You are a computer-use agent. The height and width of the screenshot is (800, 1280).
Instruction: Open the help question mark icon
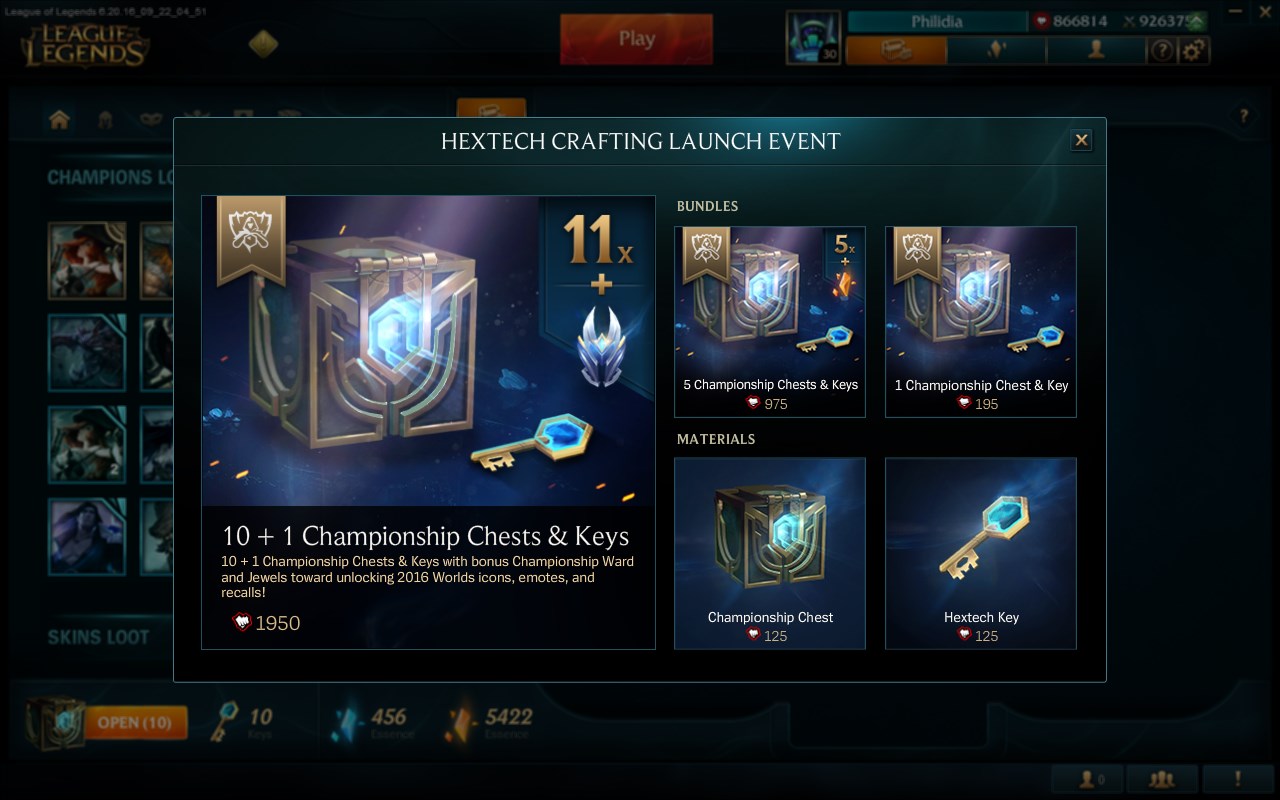tap(1161, 50)
